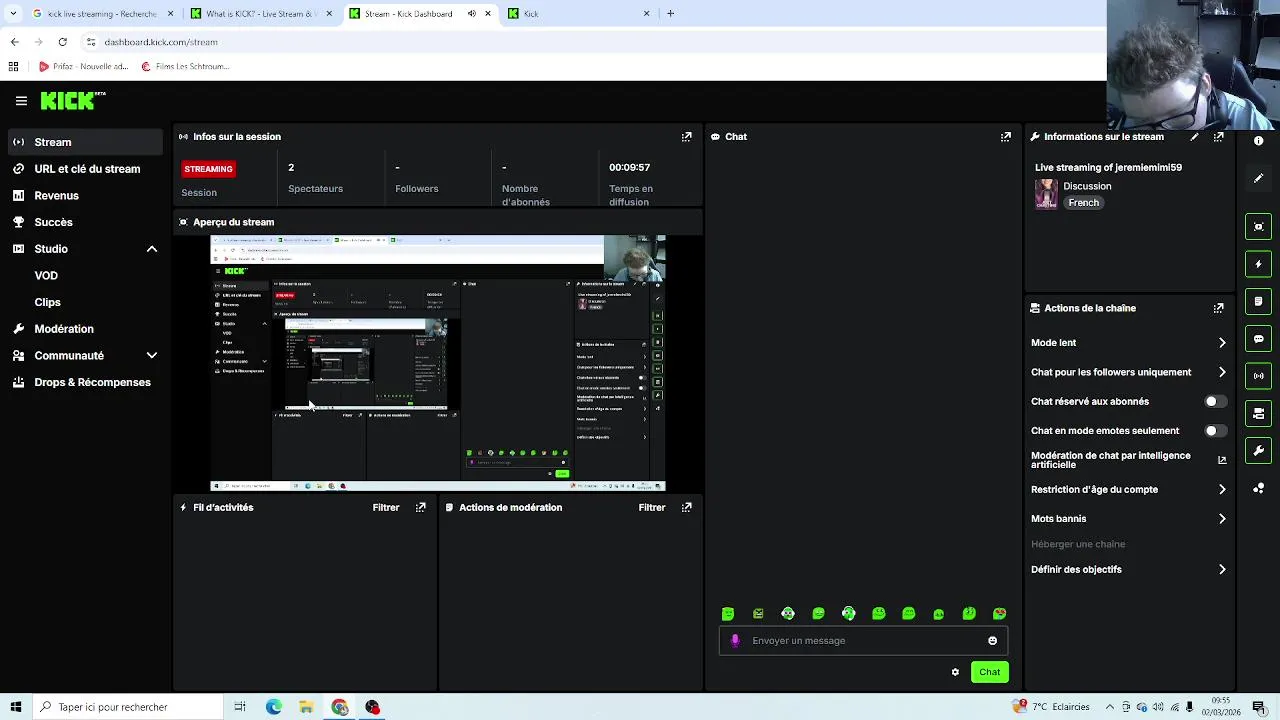The image size is (1280, 720).
Task: Click the stream preview thumbnail
Action: [438, 363]
